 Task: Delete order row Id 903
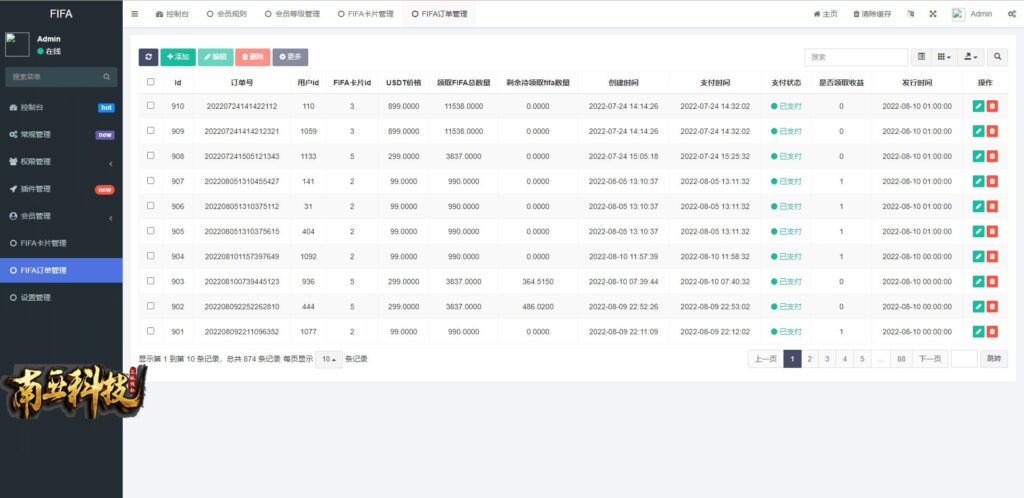[992, 281]
